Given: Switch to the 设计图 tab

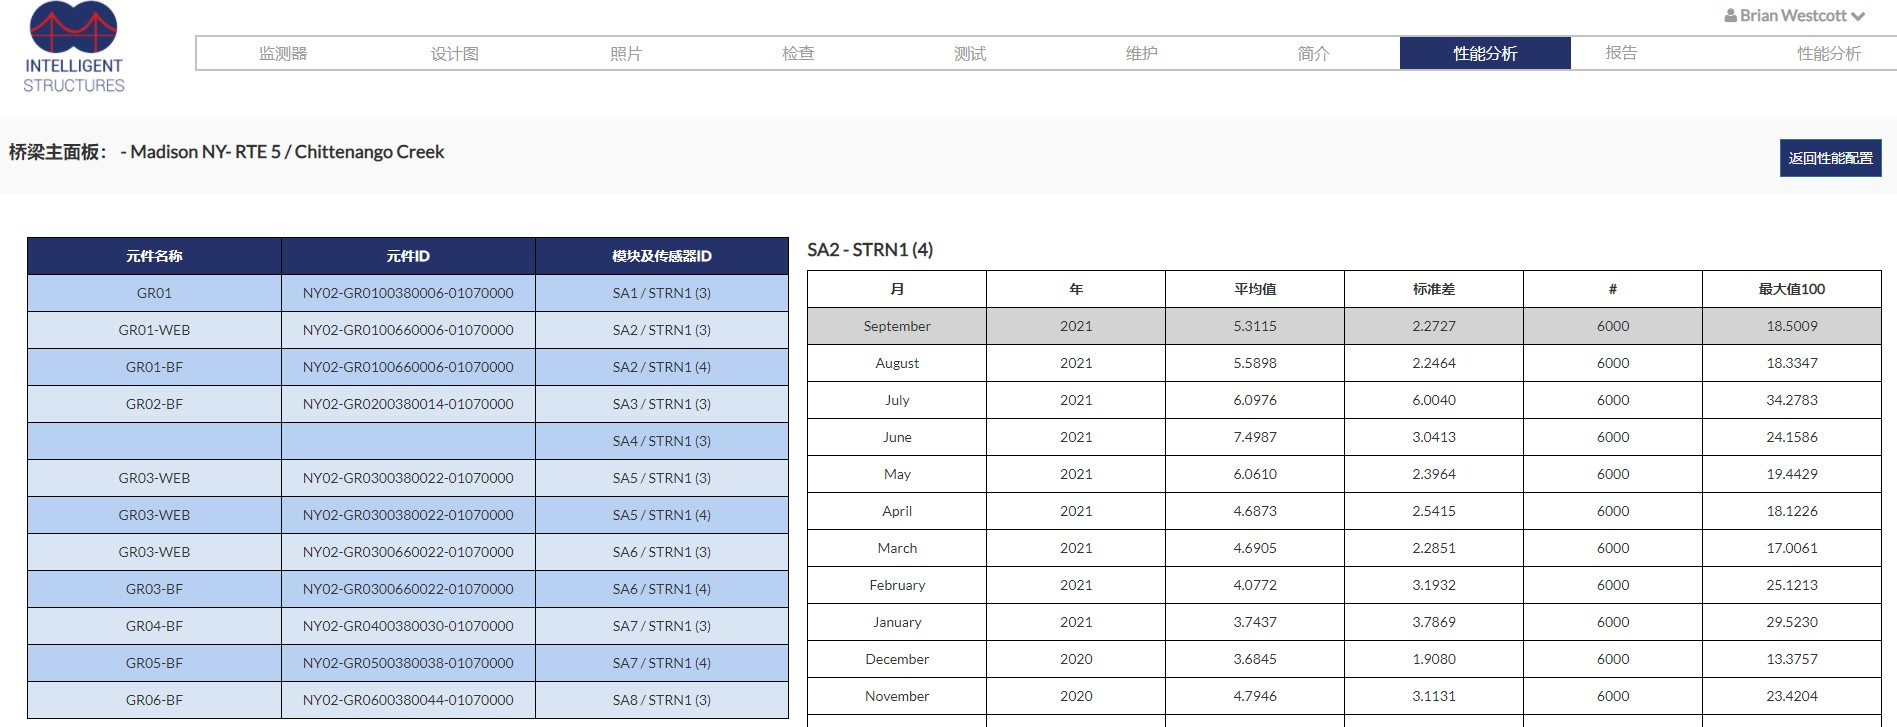Looking at the screenshot, I should (x=454, y=54).
